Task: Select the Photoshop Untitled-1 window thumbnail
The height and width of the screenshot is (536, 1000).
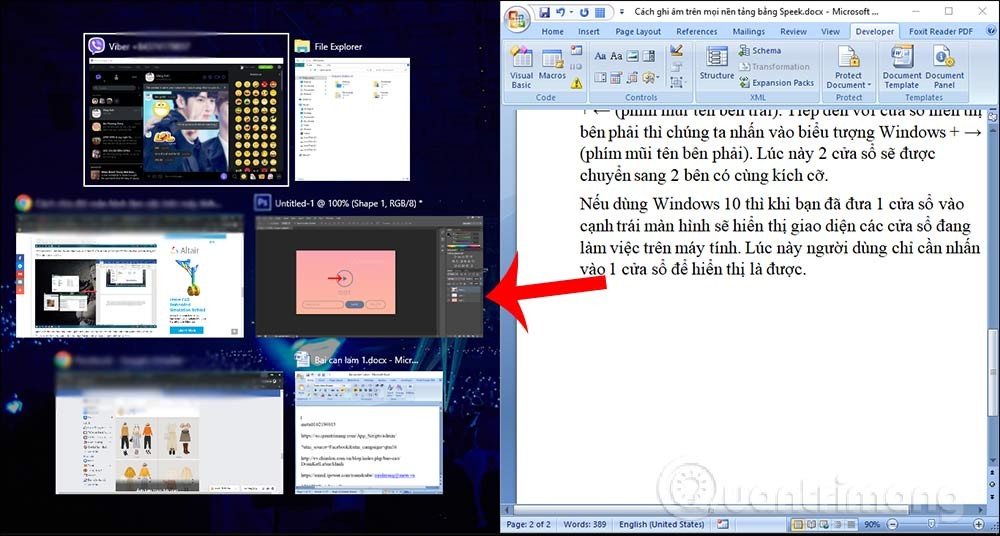Action: [369, 276]
